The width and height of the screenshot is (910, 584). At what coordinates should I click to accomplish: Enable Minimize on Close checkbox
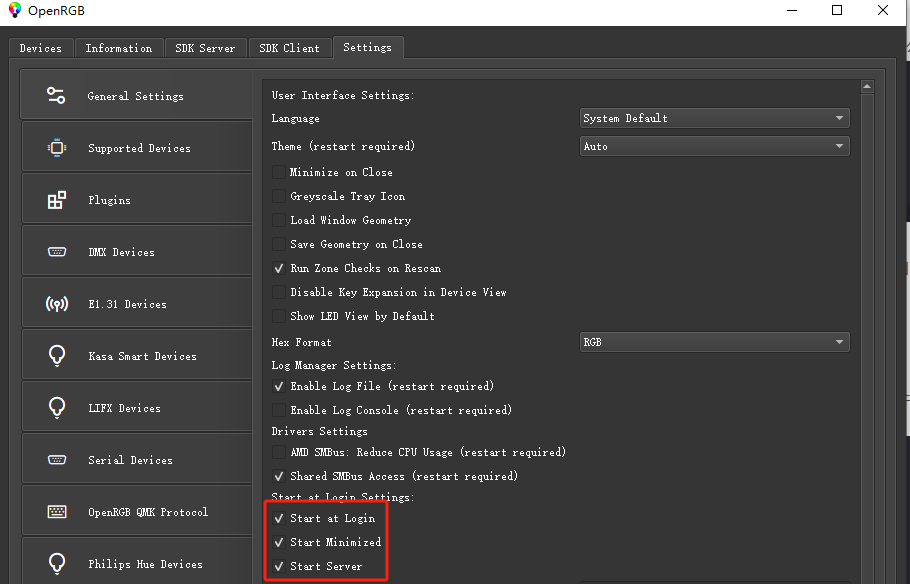point(279,172)
